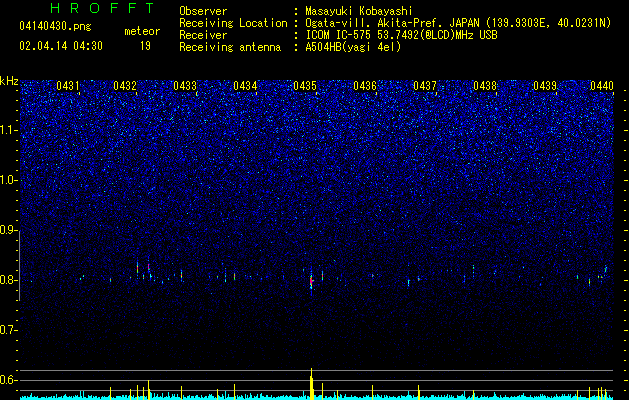Screen dimensions: 629x400
Task: Click the A504HB(yagi 4el) antenna text
Action: 353,47
